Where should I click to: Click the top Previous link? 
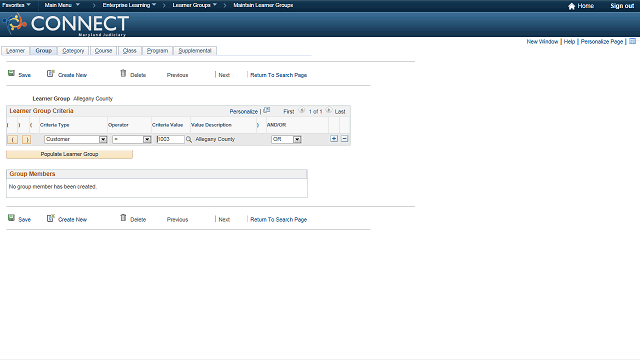[178, 75]
